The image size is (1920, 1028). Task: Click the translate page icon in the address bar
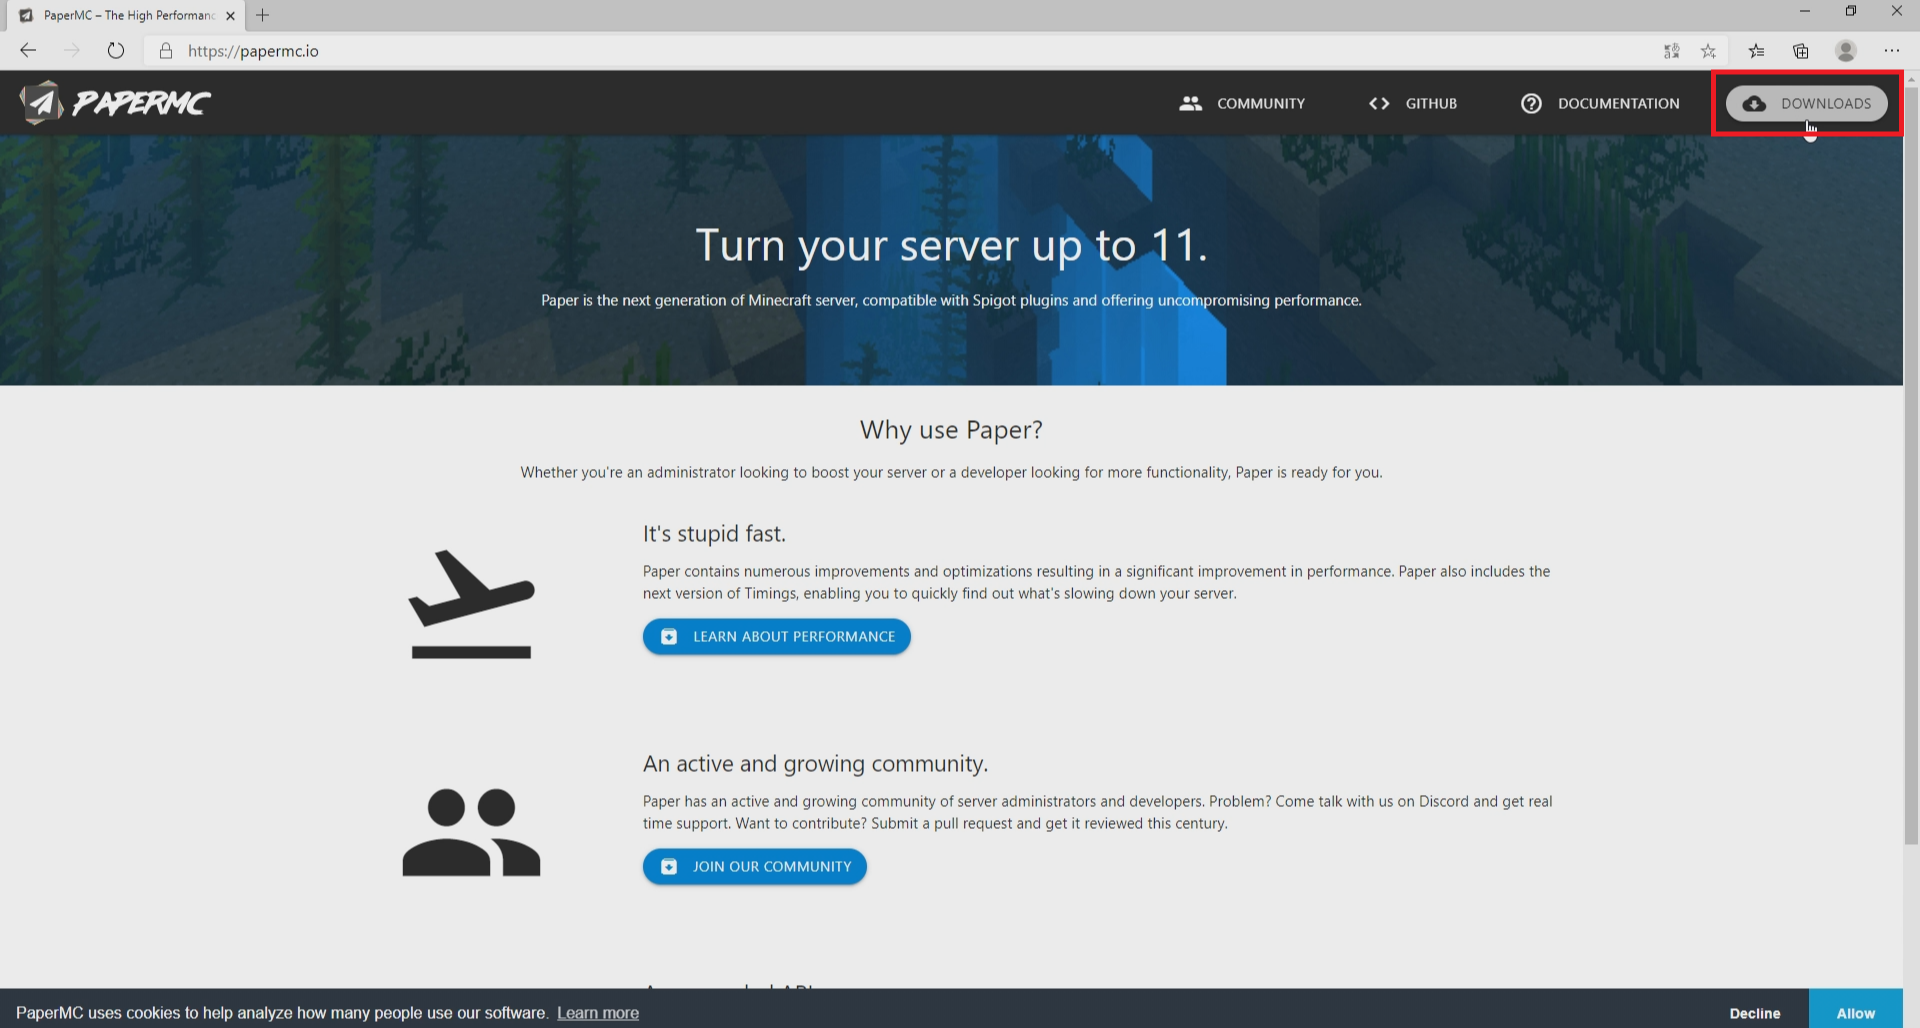[x=1671, y=51]
